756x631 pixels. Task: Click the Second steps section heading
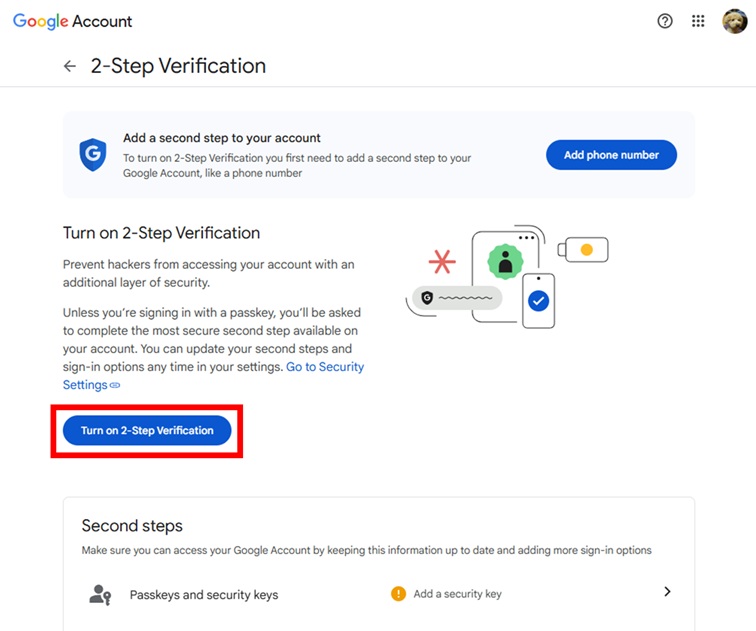132,526
